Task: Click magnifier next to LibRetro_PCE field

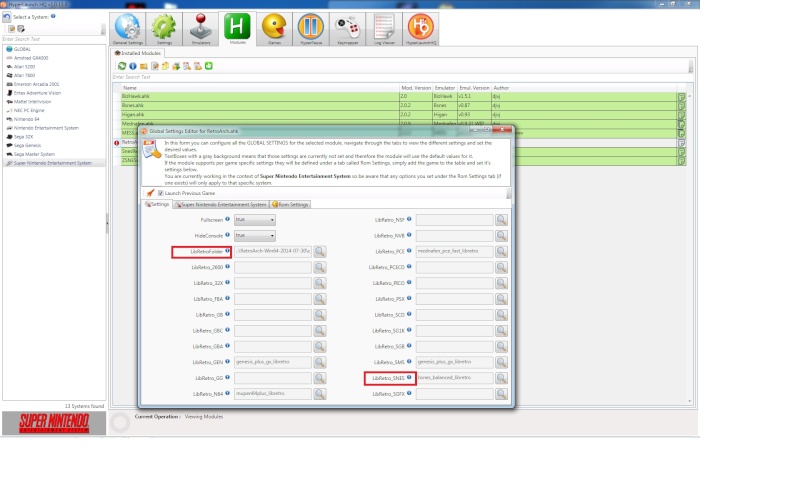Action: tap(502, 251)
